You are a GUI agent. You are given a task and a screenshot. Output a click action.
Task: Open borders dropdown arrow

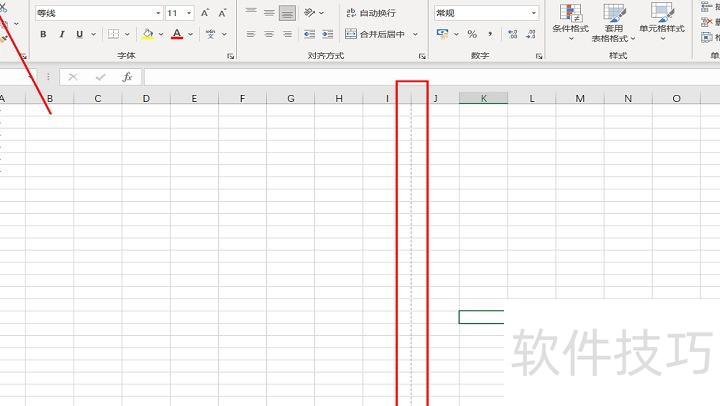127,34
